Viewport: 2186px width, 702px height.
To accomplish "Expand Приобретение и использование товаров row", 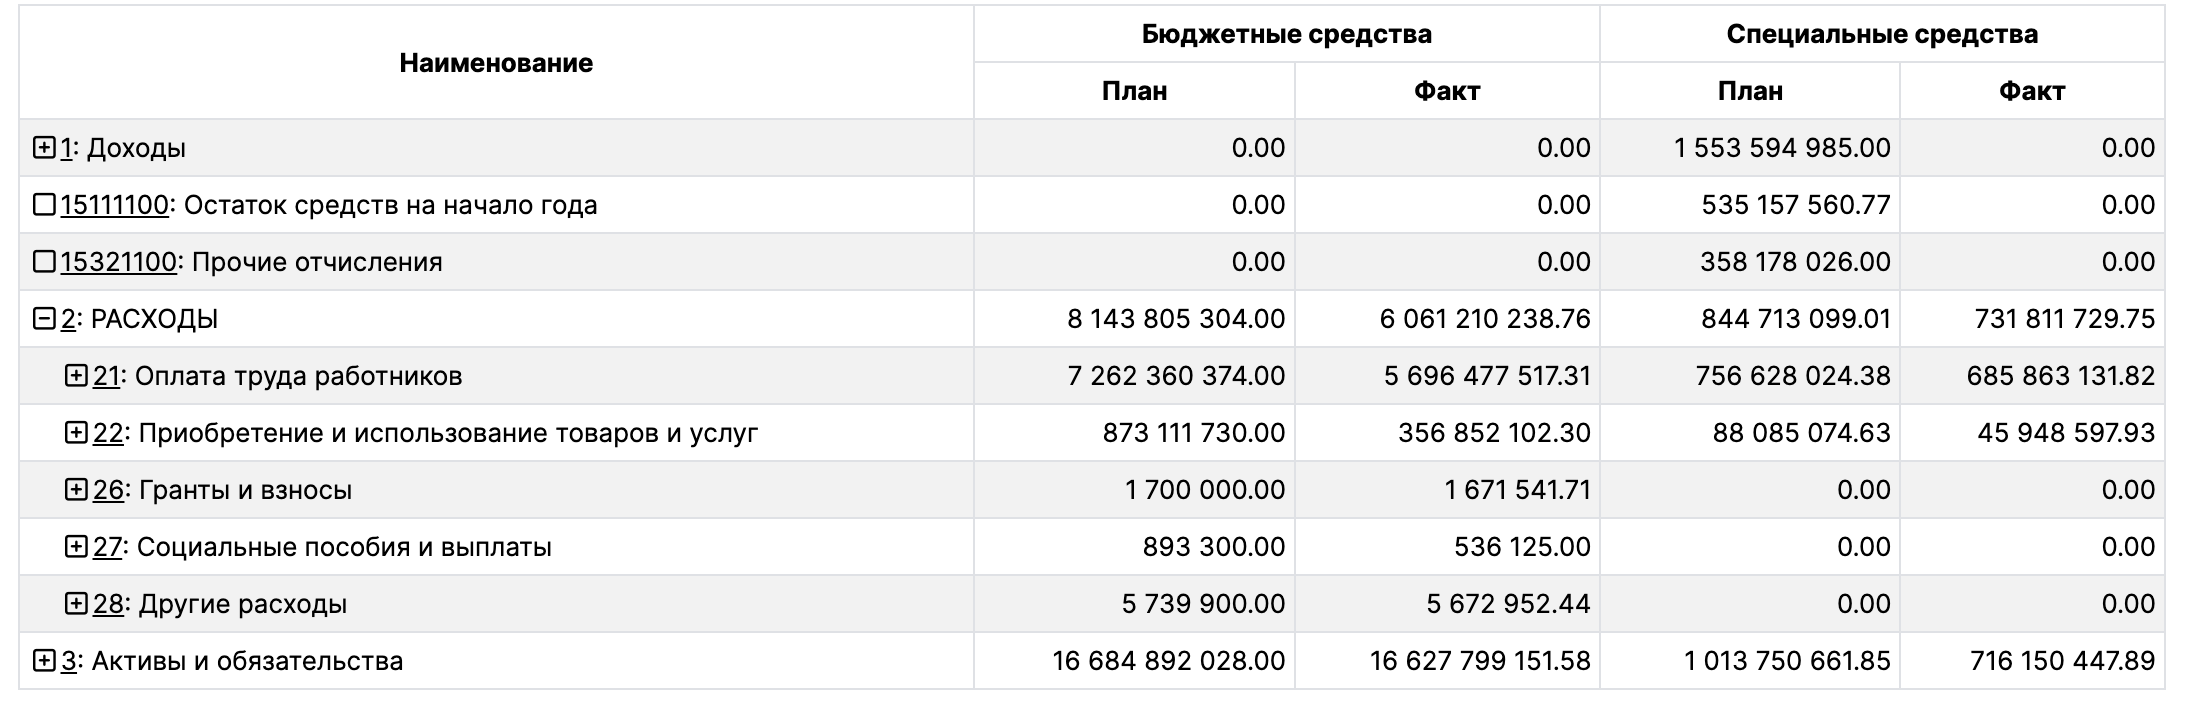I will 76,433.
